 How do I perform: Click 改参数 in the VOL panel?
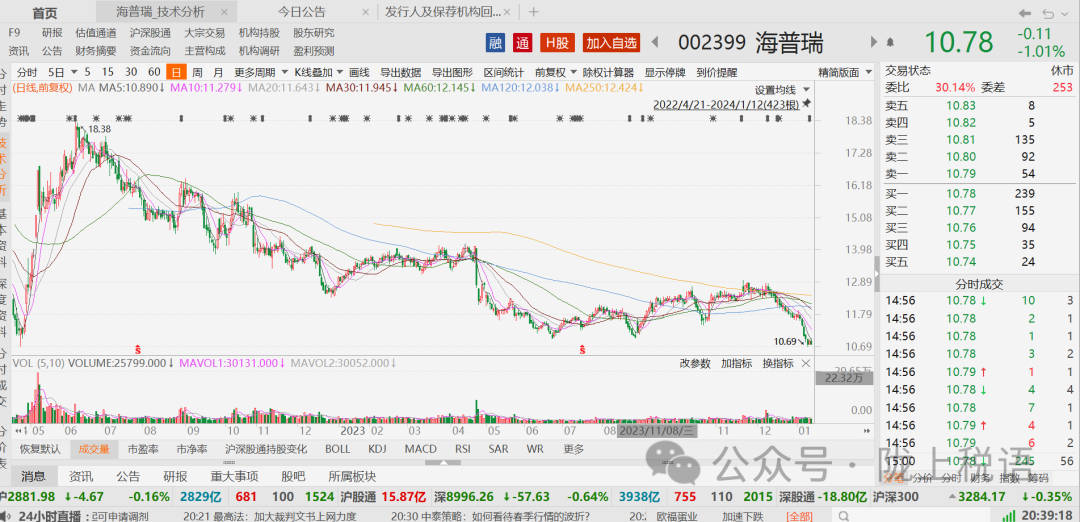coord(695,364)
